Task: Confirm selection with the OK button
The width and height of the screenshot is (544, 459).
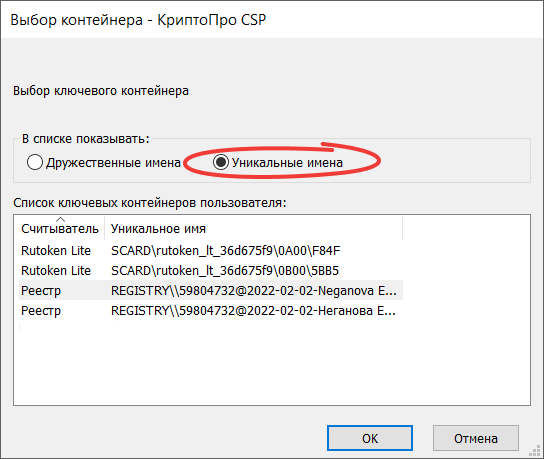Action: [370, 438]
